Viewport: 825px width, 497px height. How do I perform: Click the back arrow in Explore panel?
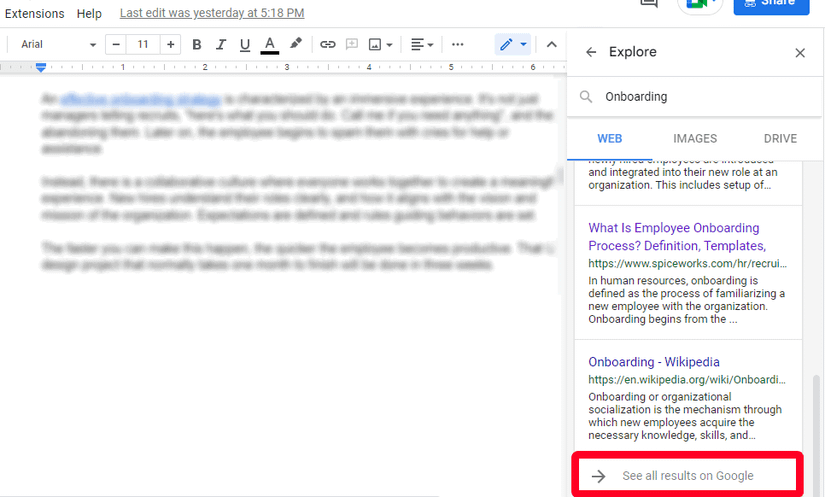pos(591,52)
